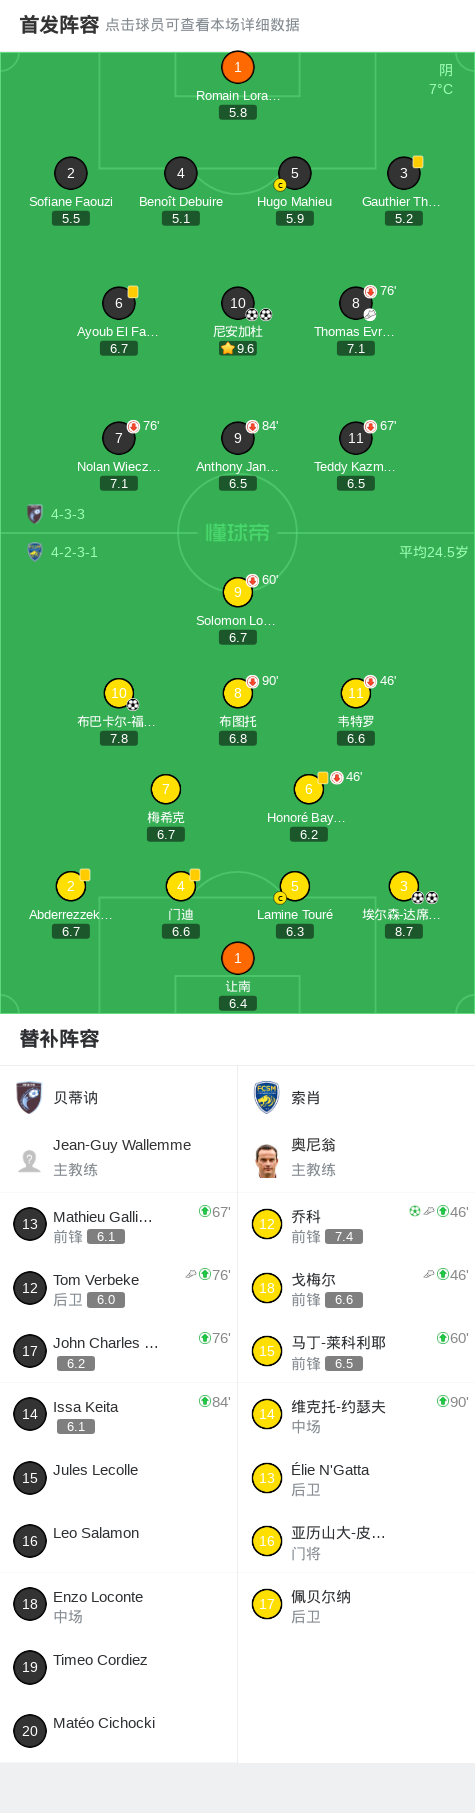Open substitute Mathieu Galli number 13 row
Image resolution: width=475 pixels, height=1813 pixels.
pyautogui.click(x=119, y=1224)
